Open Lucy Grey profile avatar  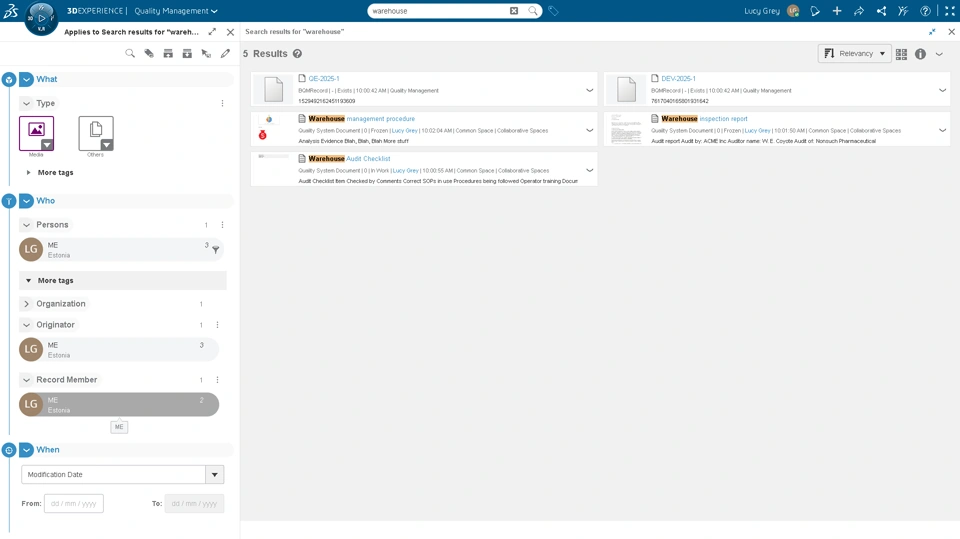click(793, 10)
